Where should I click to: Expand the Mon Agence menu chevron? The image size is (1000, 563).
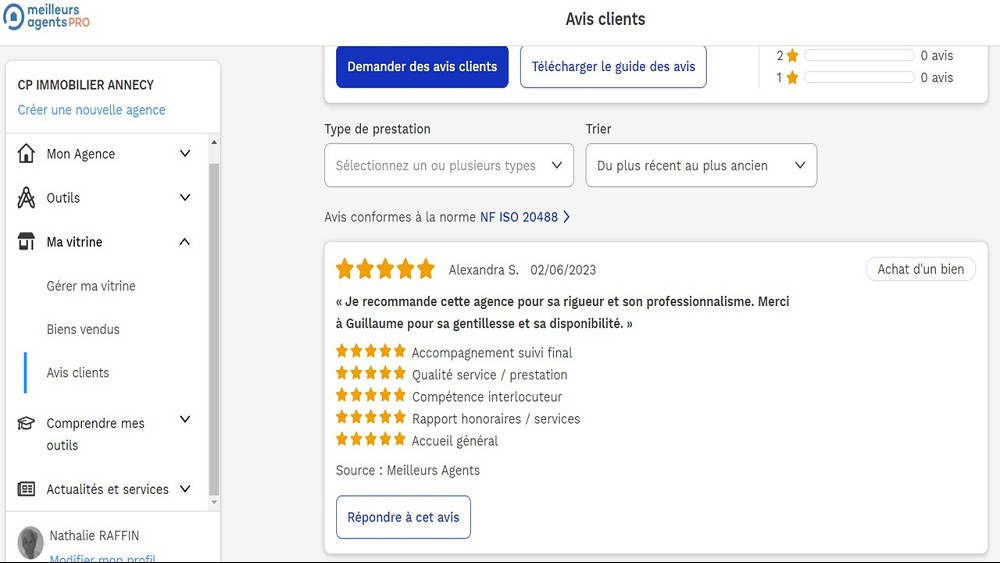(x=185, y=154)
